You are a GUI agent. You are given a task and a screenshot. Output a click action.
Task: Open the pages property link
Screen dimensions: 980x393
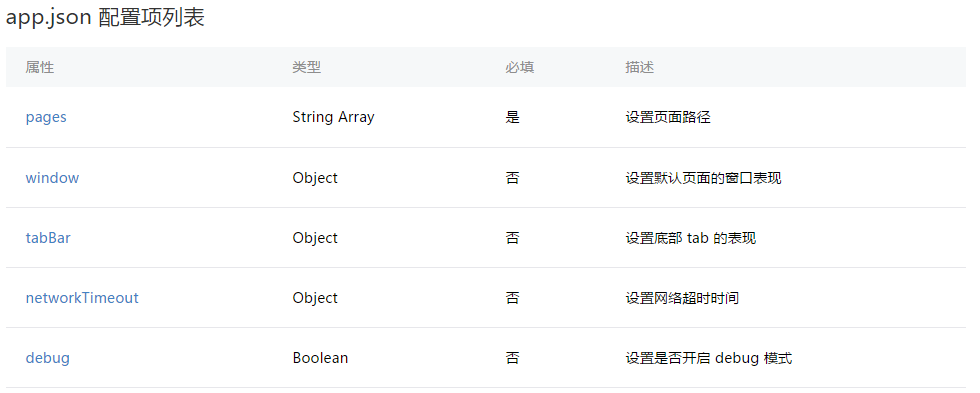[x=46, y=117]
